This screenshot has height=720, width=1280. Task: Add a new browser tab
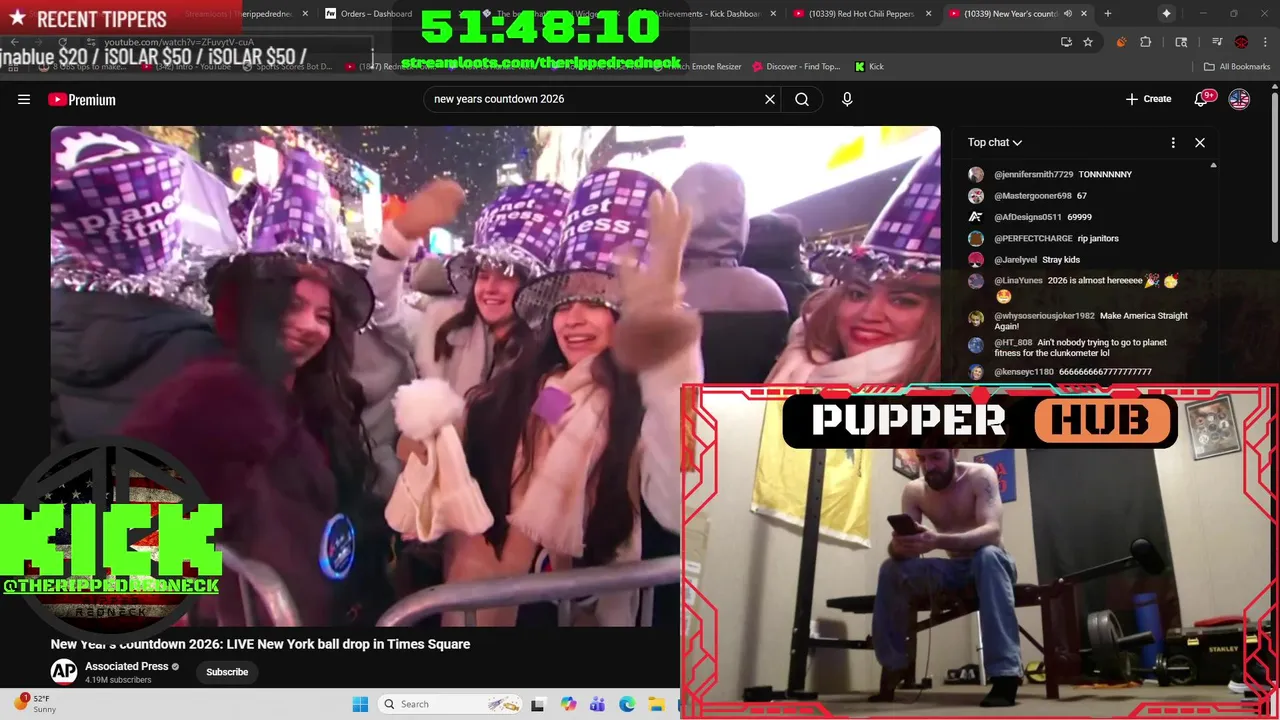point(1107,13)
